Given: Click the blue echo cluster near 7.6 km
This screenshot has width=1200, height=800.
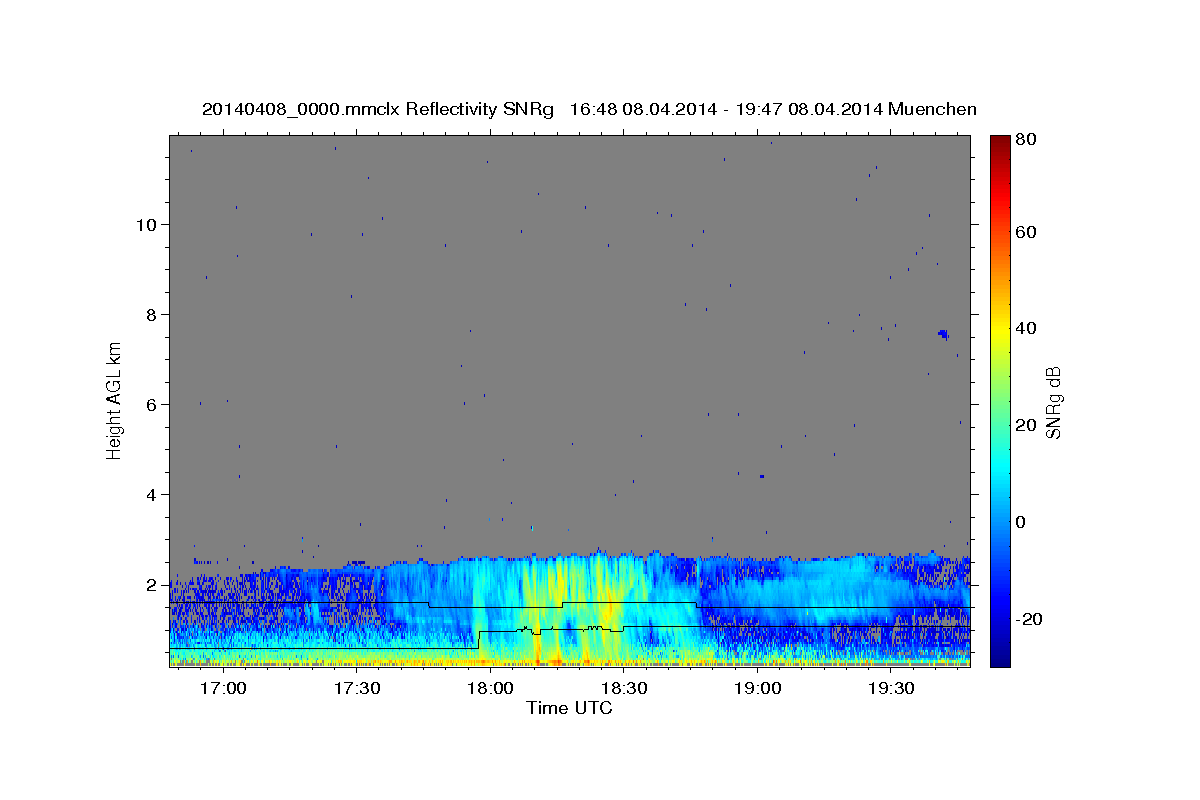Looking at the screenshot, I should 943,334.
